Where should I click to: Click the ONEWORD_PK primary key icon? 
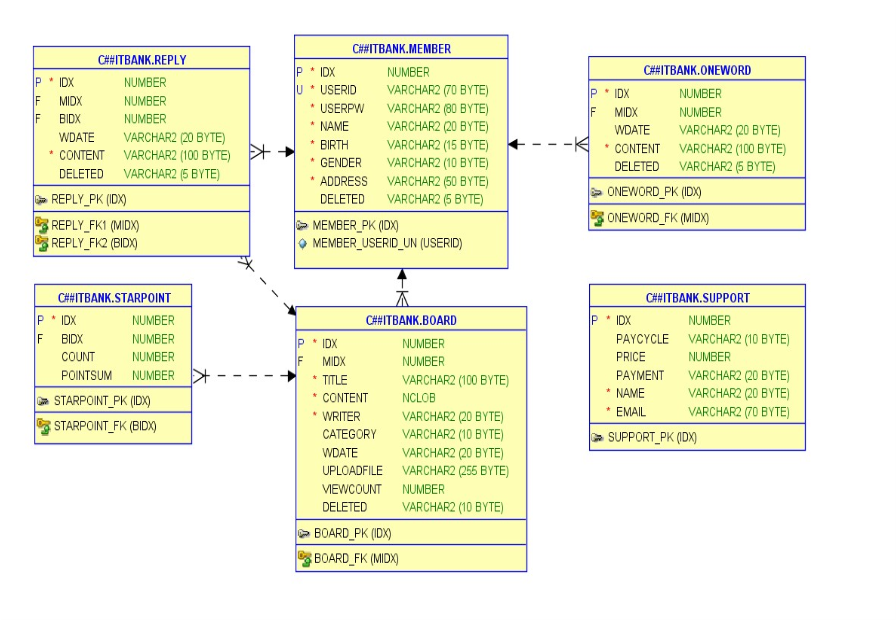(597, 193)
